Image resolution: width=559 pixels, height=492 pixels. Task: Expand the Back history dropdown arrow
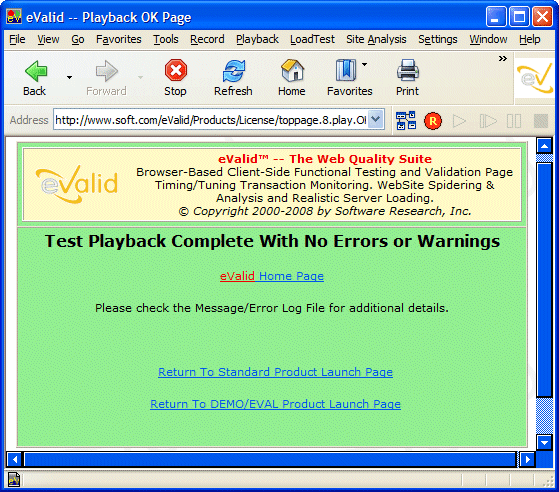(70, 77)
